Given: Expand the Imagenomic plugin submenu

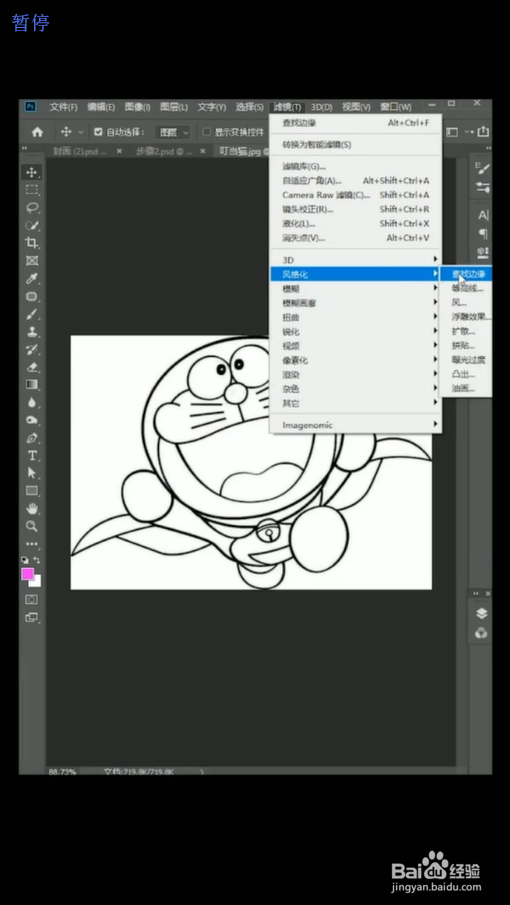Looking at the screenshot, I should click(x=356, y=425).
